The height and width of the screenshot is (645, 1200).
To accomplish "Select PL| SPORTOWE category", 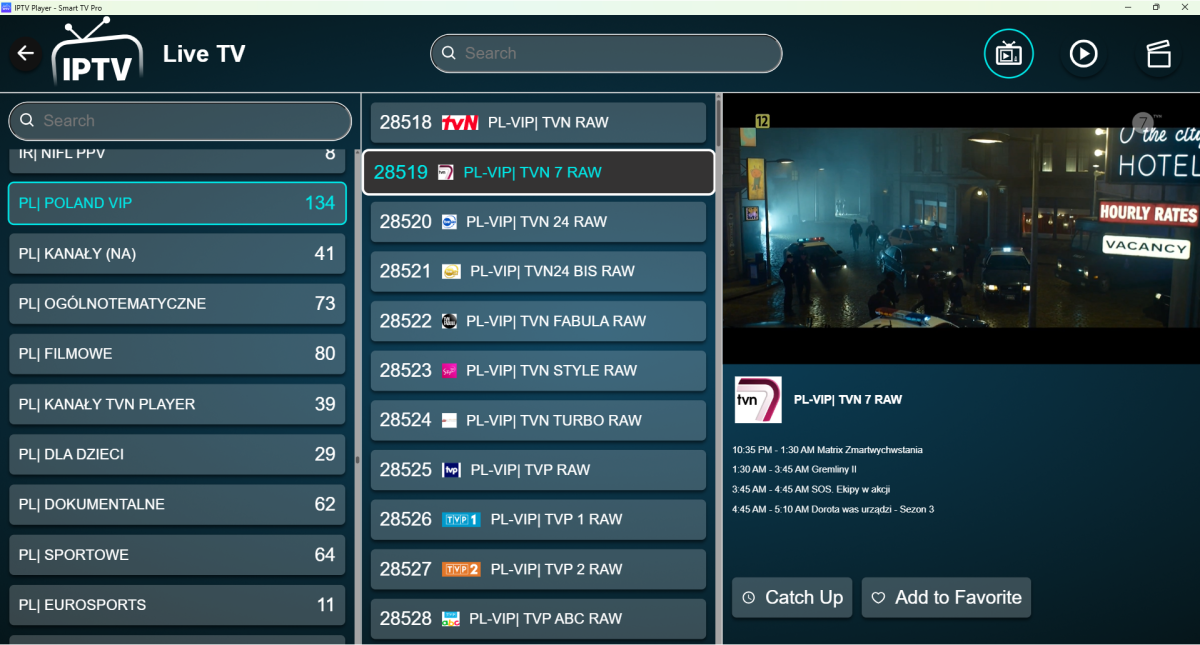I will click(x=177, y=555).
